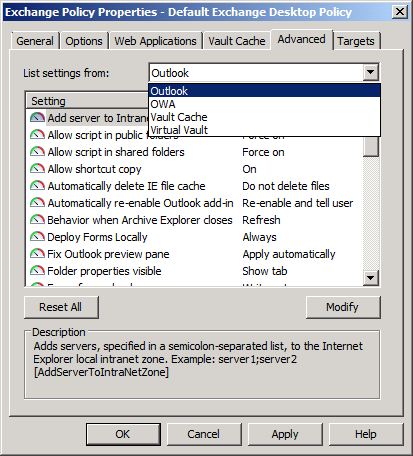
Task: Click gauge icon beside Automatically delete IE file cache
Action: [37, 186]
